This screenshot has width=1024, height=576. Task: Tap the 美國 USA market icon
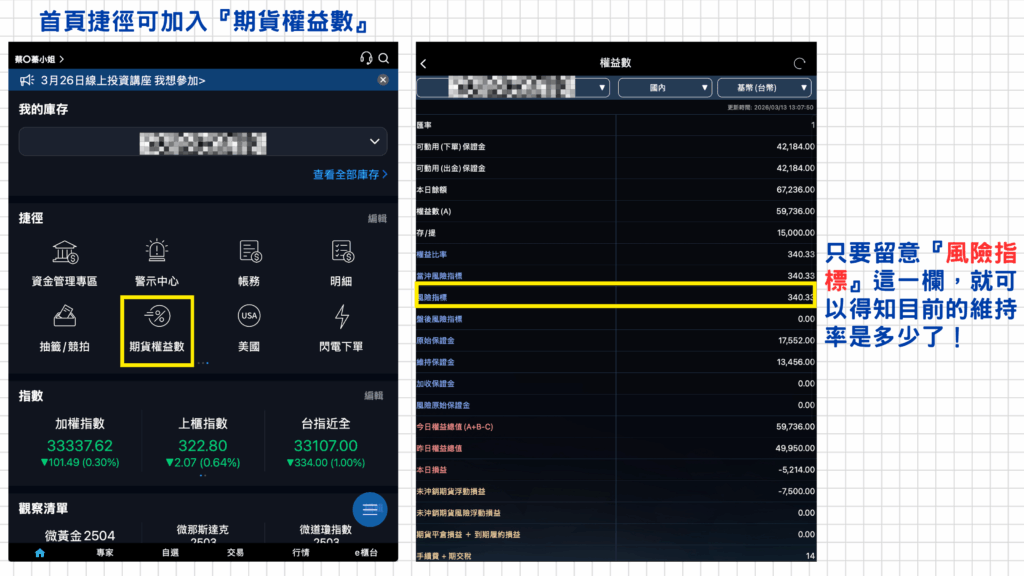point(250,318)
